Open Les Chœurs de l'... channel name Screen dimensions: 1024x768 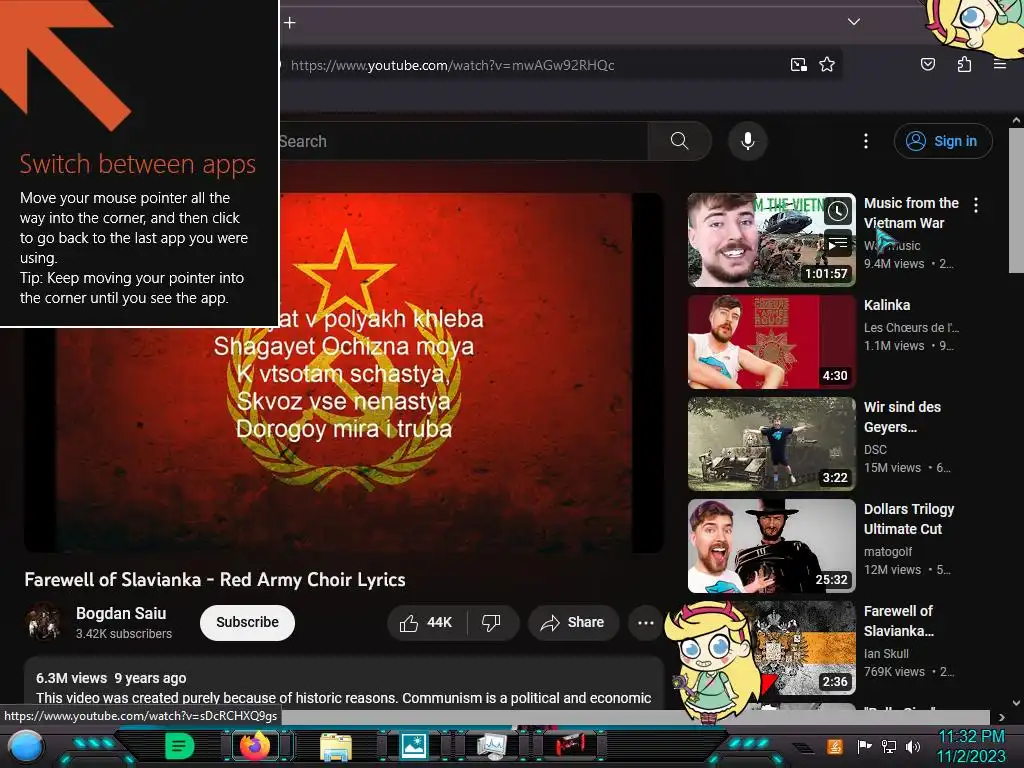pos(911,328)
